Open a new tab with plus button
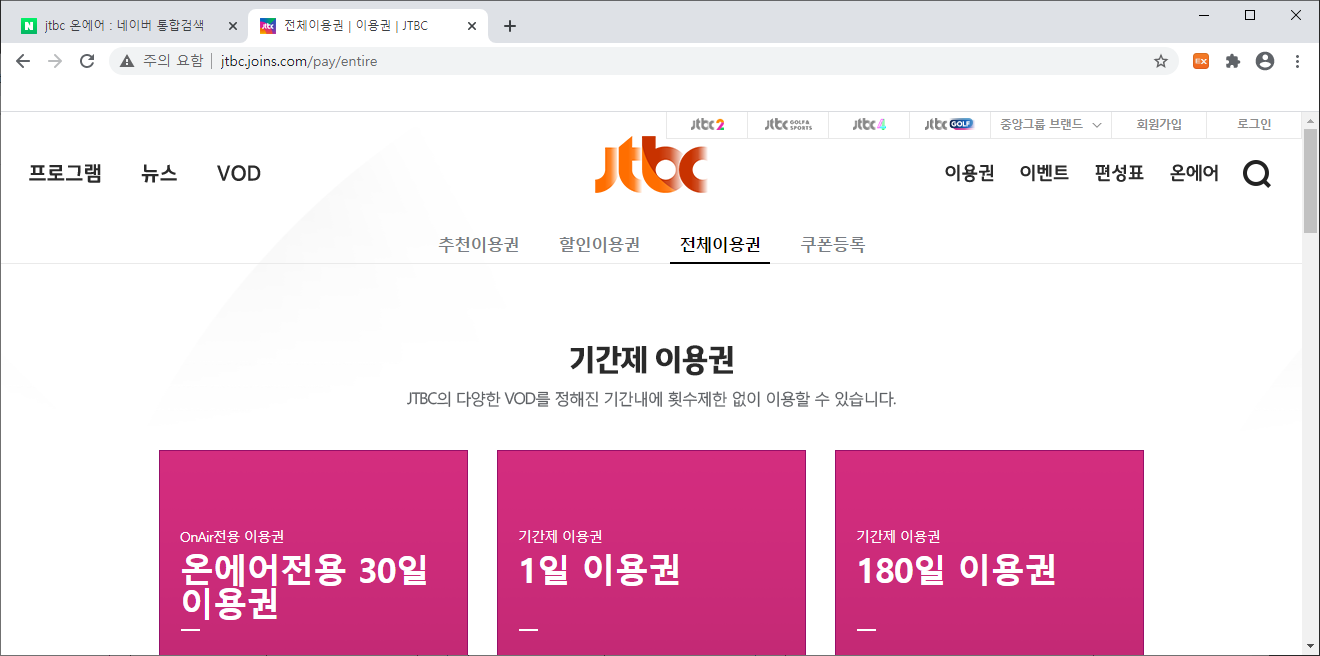The height and width of the screenshot is (656, 1320). pyautogui.click(x=510, y=26)
